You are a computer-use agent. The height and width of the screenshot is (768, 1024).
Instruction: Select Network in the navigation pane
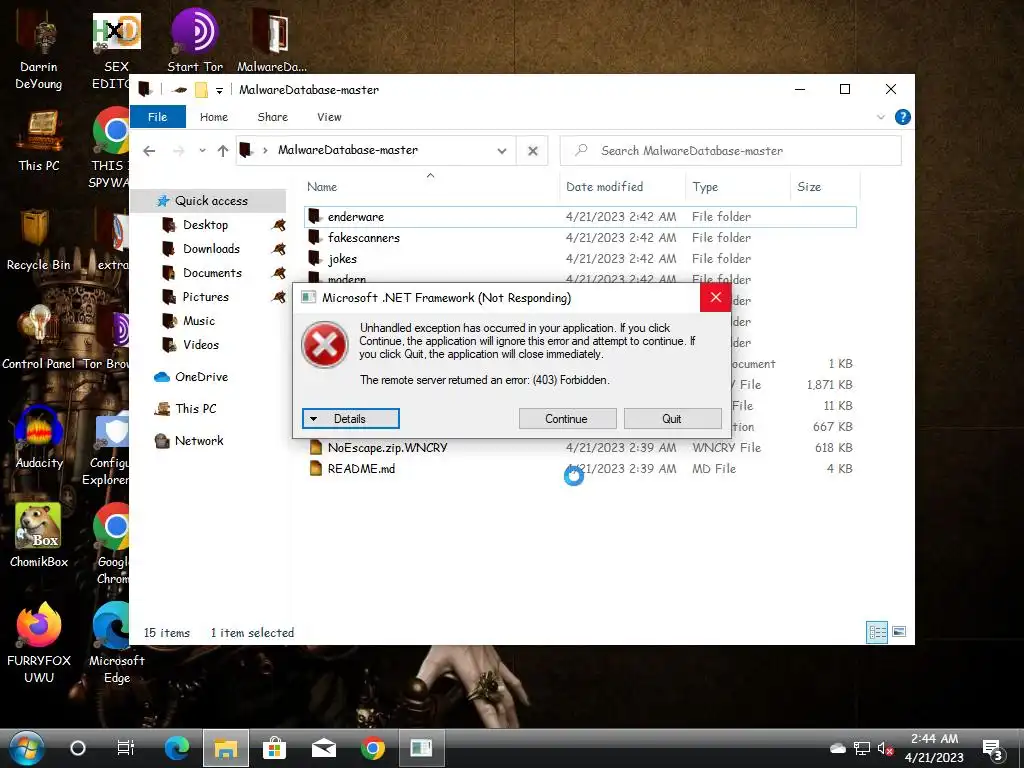199,441
